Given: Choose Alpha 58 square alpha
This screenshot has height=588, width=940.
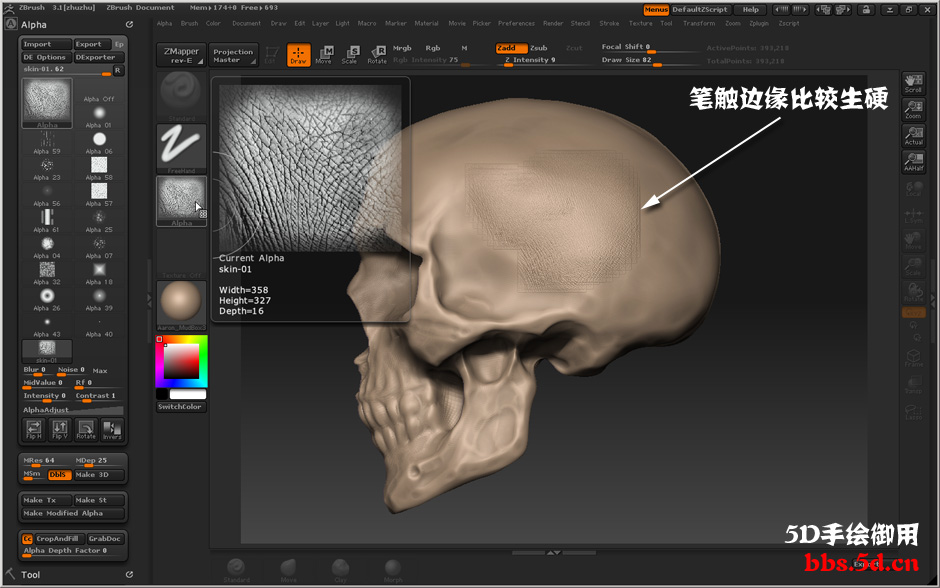Looking at the screenshot, I should 99,168.
